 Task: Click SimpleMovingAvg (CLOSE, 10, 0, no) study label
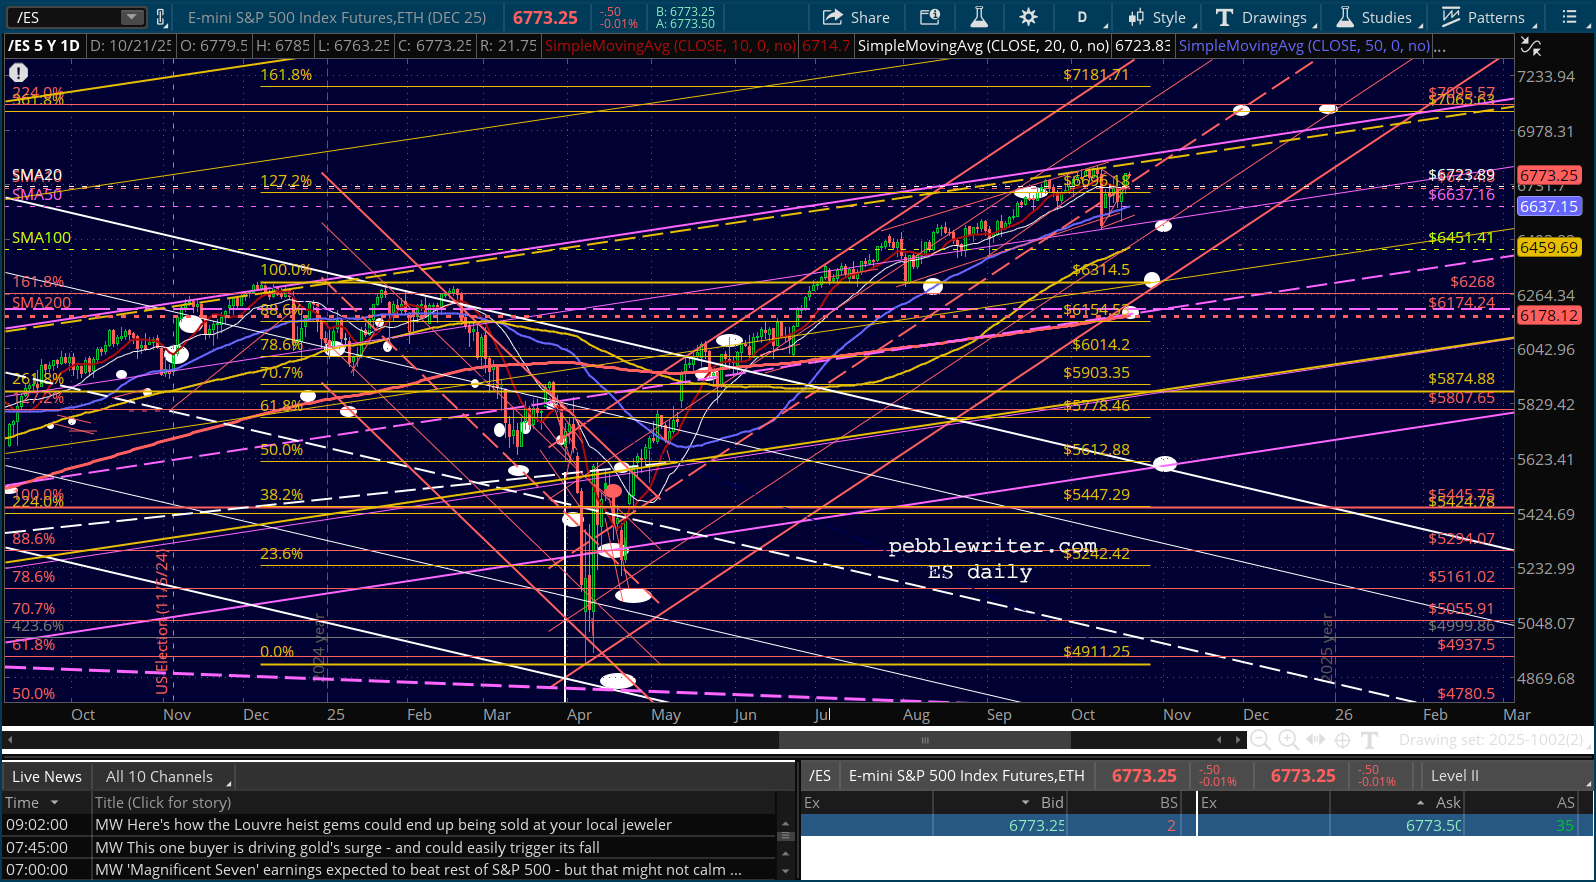point(670,46)
